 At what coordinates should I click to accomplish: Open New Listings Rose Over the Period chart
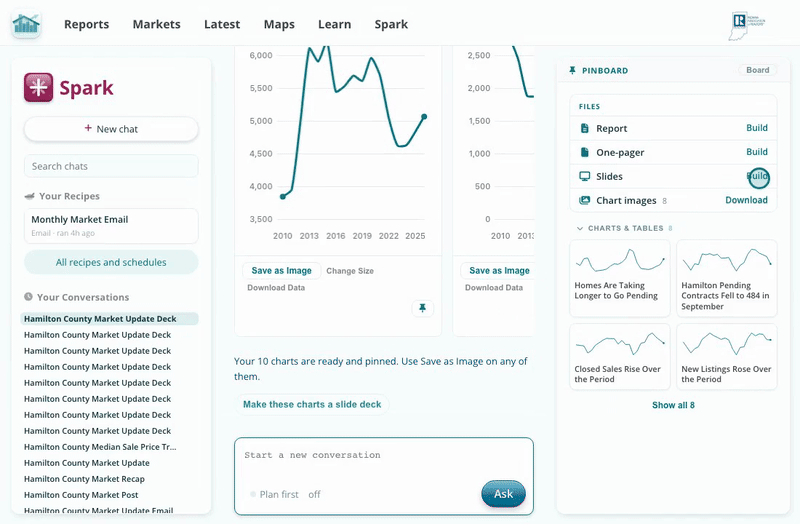coord(727,357)
